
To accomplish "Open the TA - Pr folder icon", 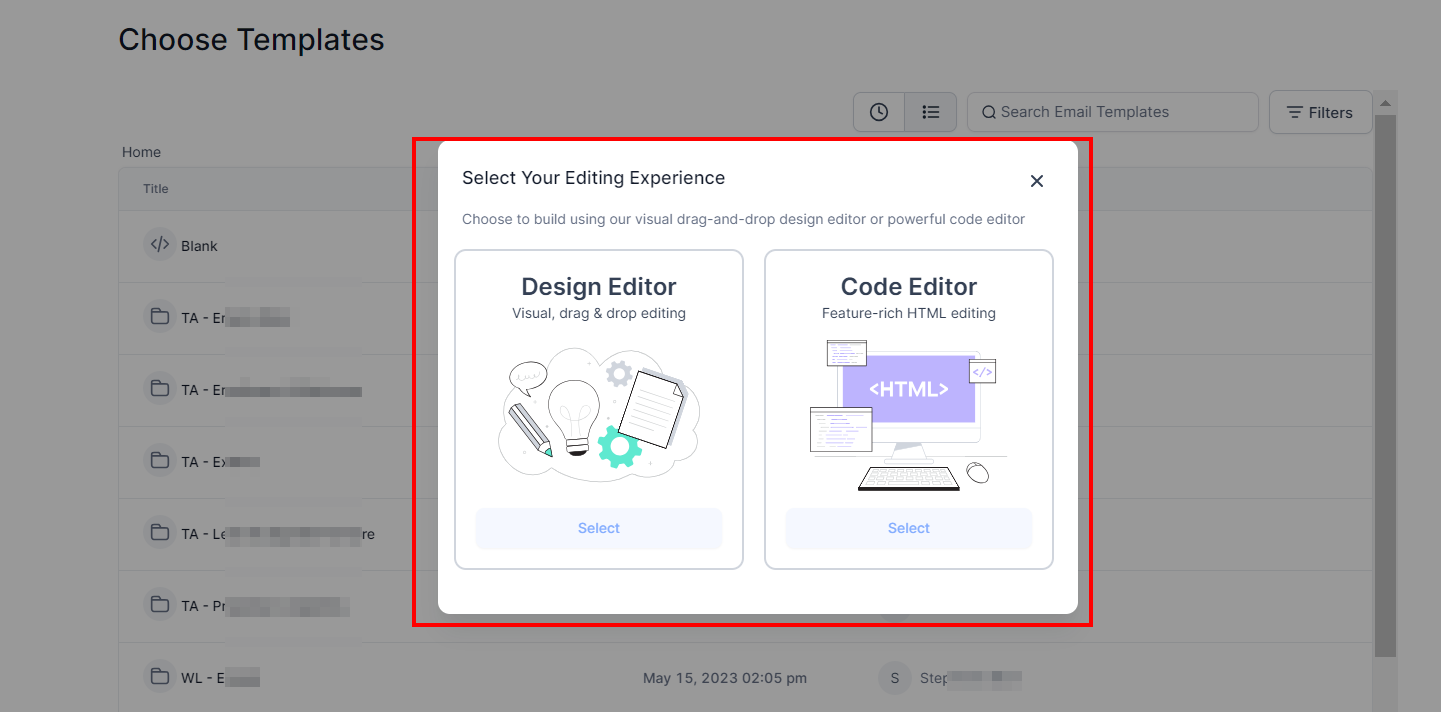I will click(x=159, y=605).
